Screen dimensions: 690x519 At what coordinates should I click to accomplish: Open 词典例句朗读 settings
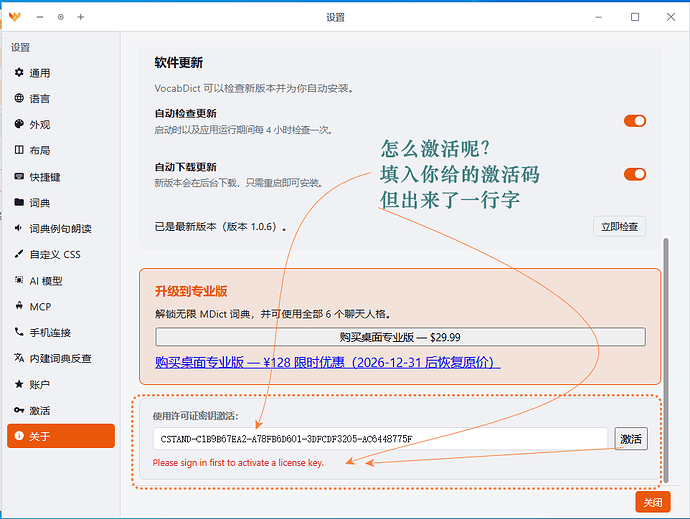coord(61,228)
